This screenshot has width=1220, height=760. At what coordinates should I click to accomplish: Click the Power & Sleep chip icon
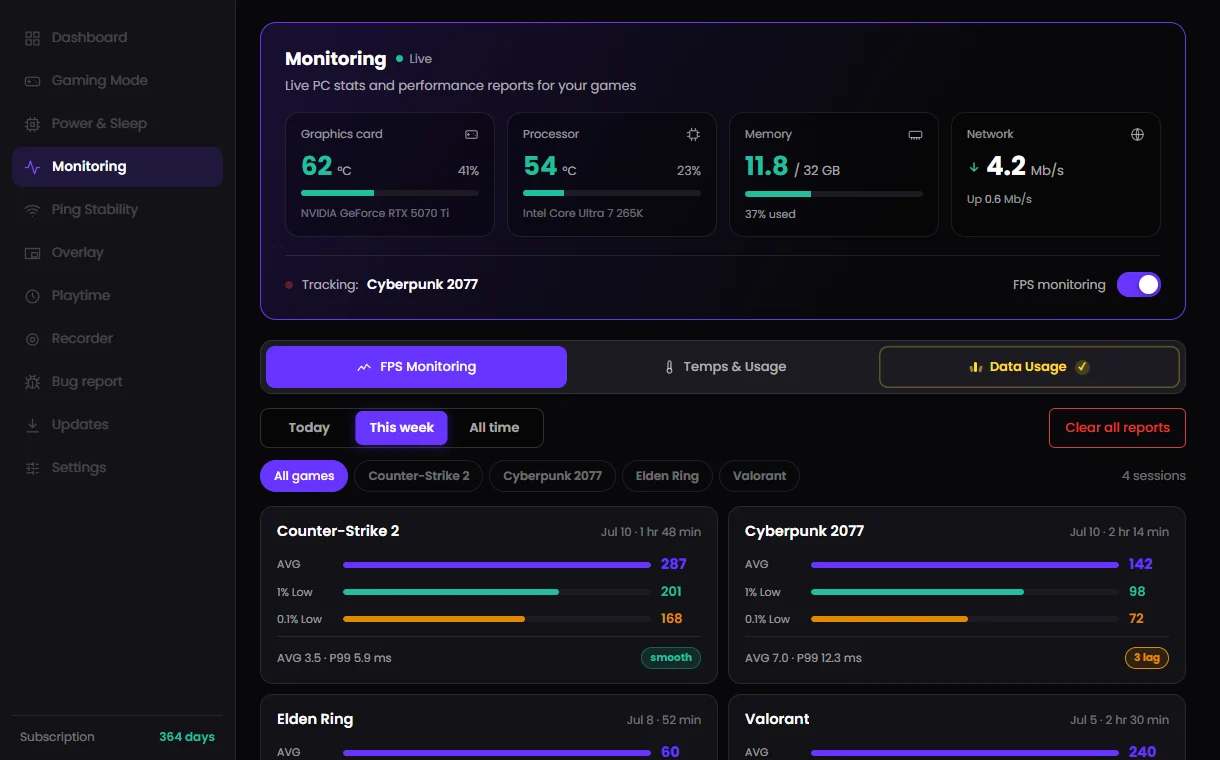click(33, 124)
